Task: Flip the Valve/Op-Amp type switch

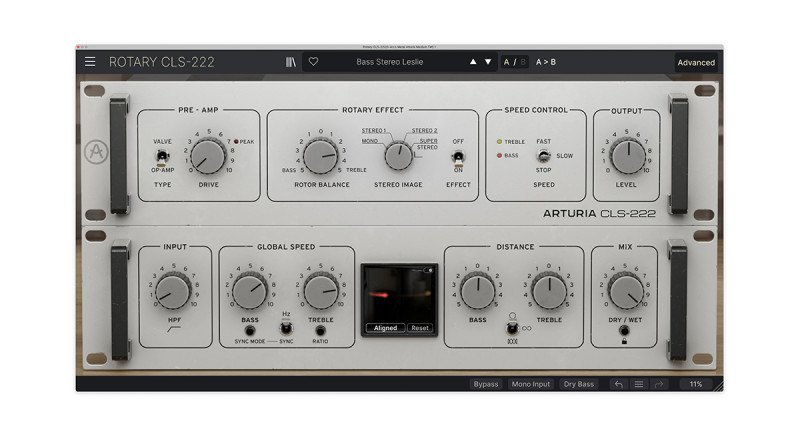Action: pos(162,156)
